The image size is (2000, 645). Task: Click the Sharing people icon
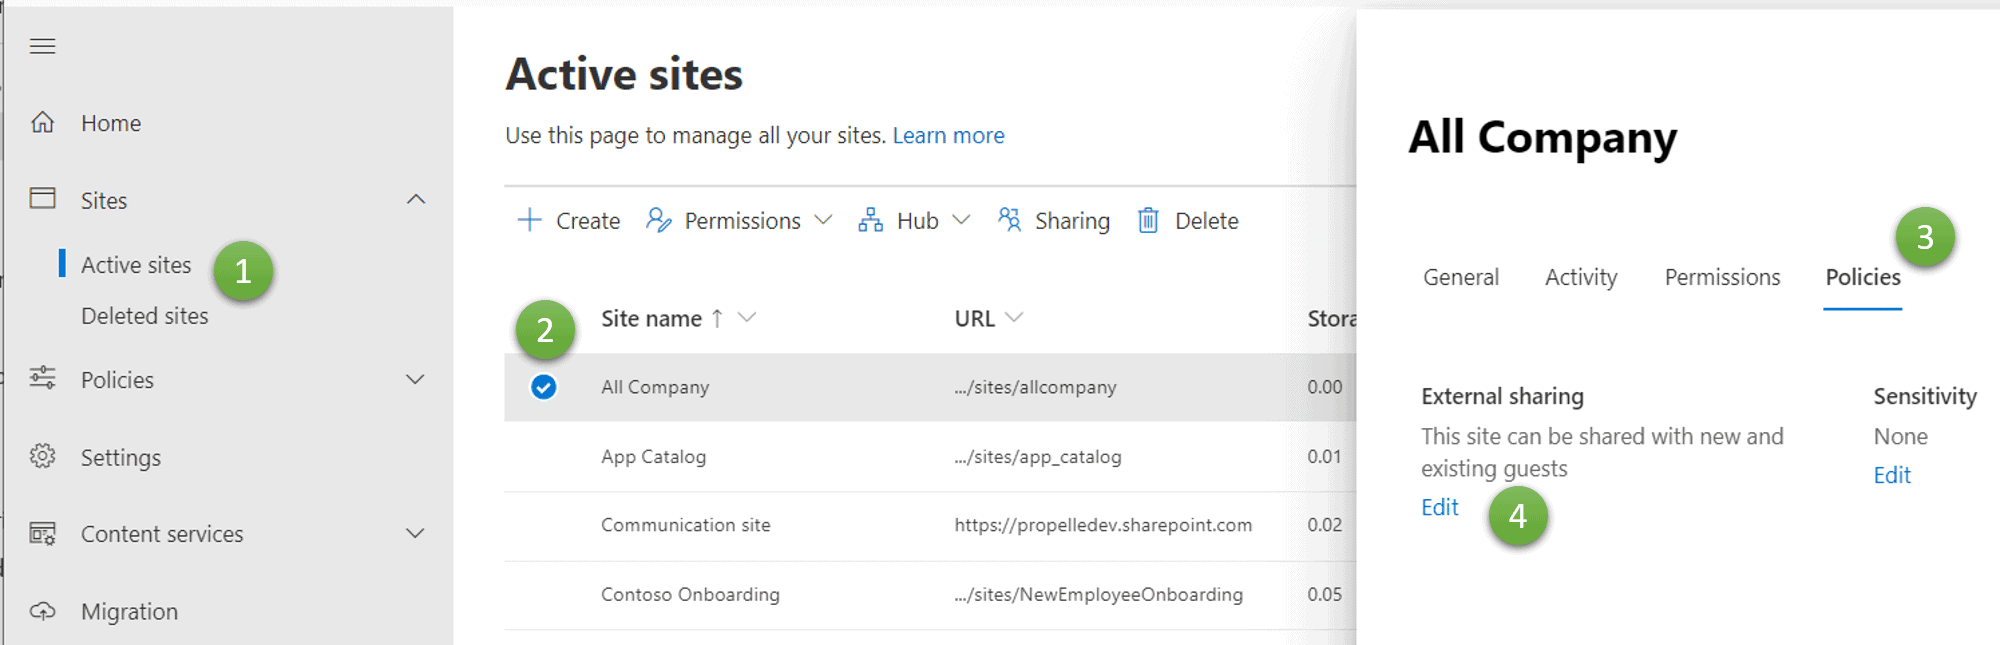click(1009, 220)
